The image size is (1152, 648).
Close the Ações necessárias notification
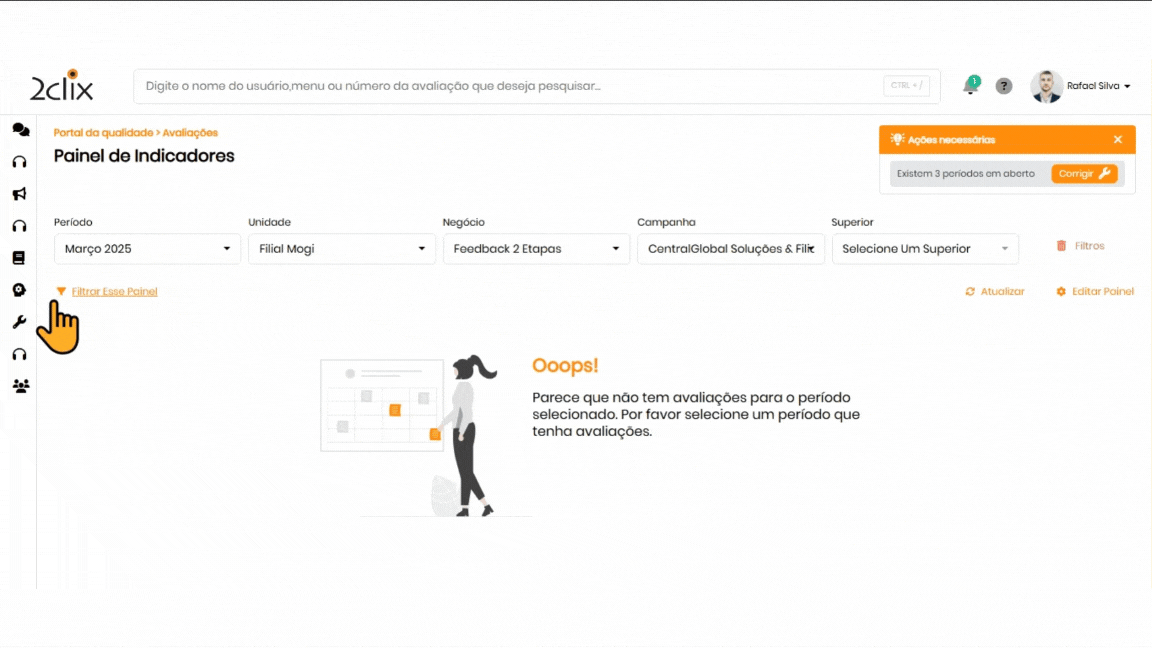1118,140
